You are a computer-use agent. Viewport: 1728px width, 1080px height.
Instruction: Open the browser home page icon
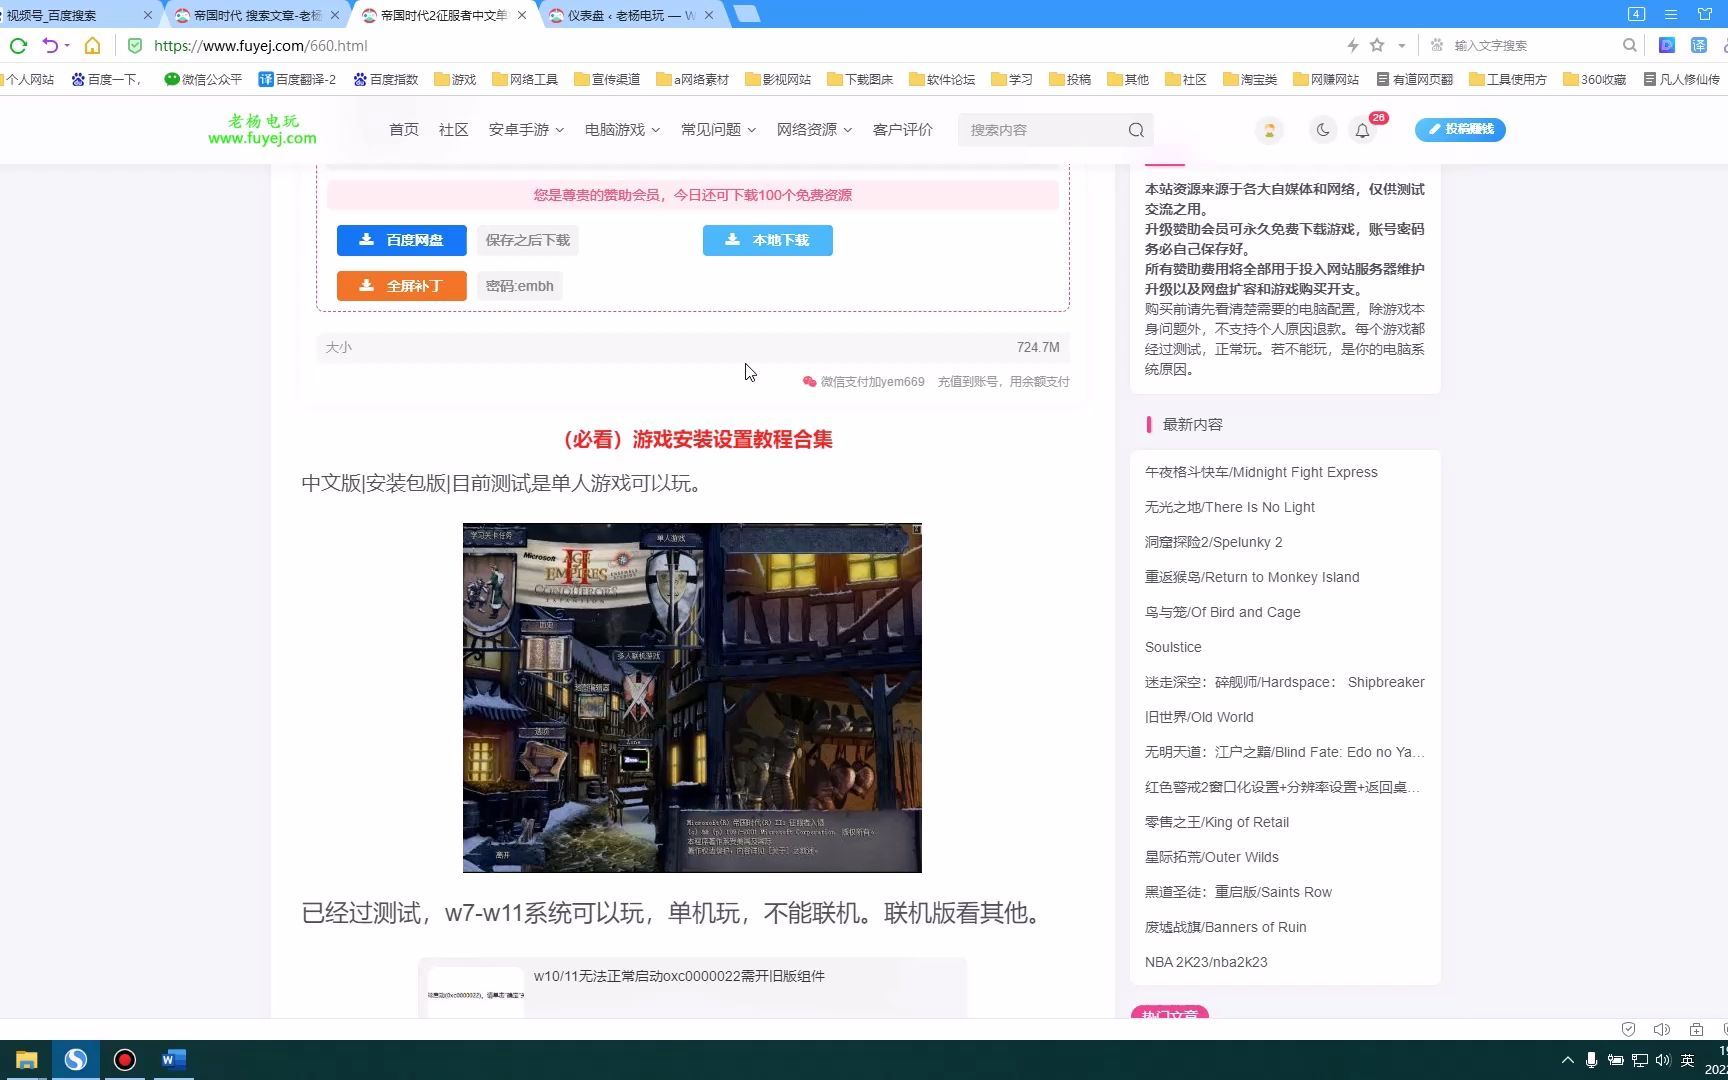pyautogui.click(x=92, y=45)
